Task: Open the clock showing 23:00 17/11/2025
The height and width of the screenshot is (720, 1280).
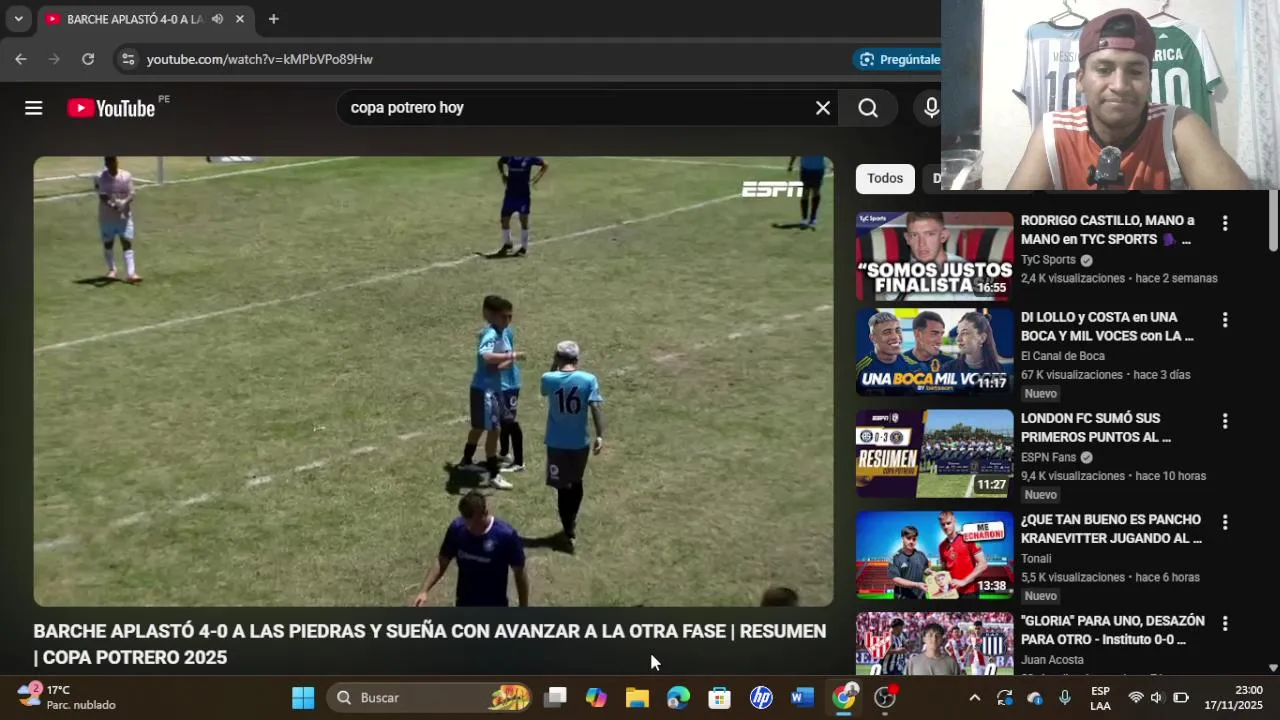Action: pos(1234,697)
